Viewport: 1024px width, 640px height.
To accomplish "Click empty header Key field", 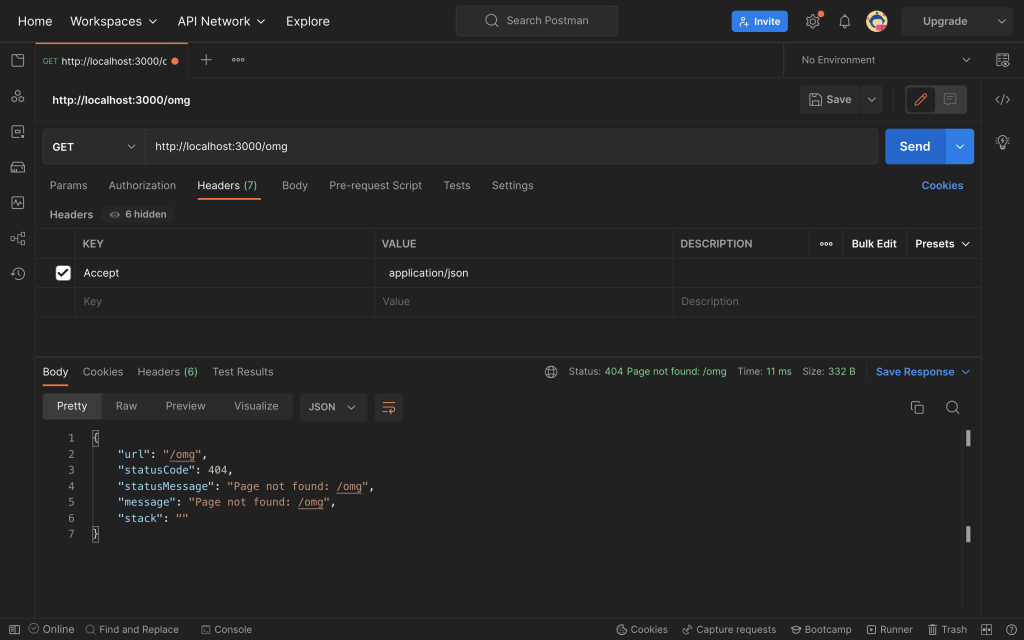I will tap(225, 302).
